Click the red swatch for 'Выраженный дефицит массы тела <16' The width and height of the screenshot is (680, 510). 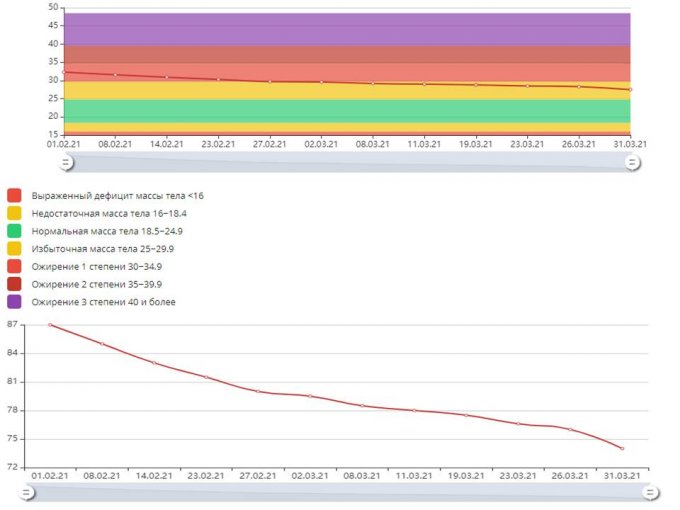tap(14, 194)
